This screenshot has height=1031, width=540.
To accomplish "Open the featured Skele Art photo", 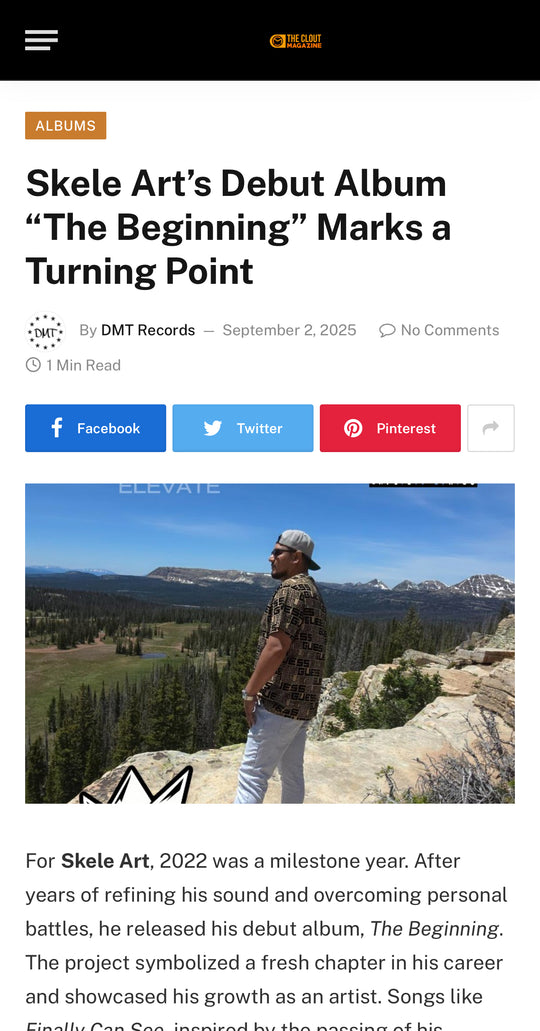I will pyautogui.click(x=270, y=643).
